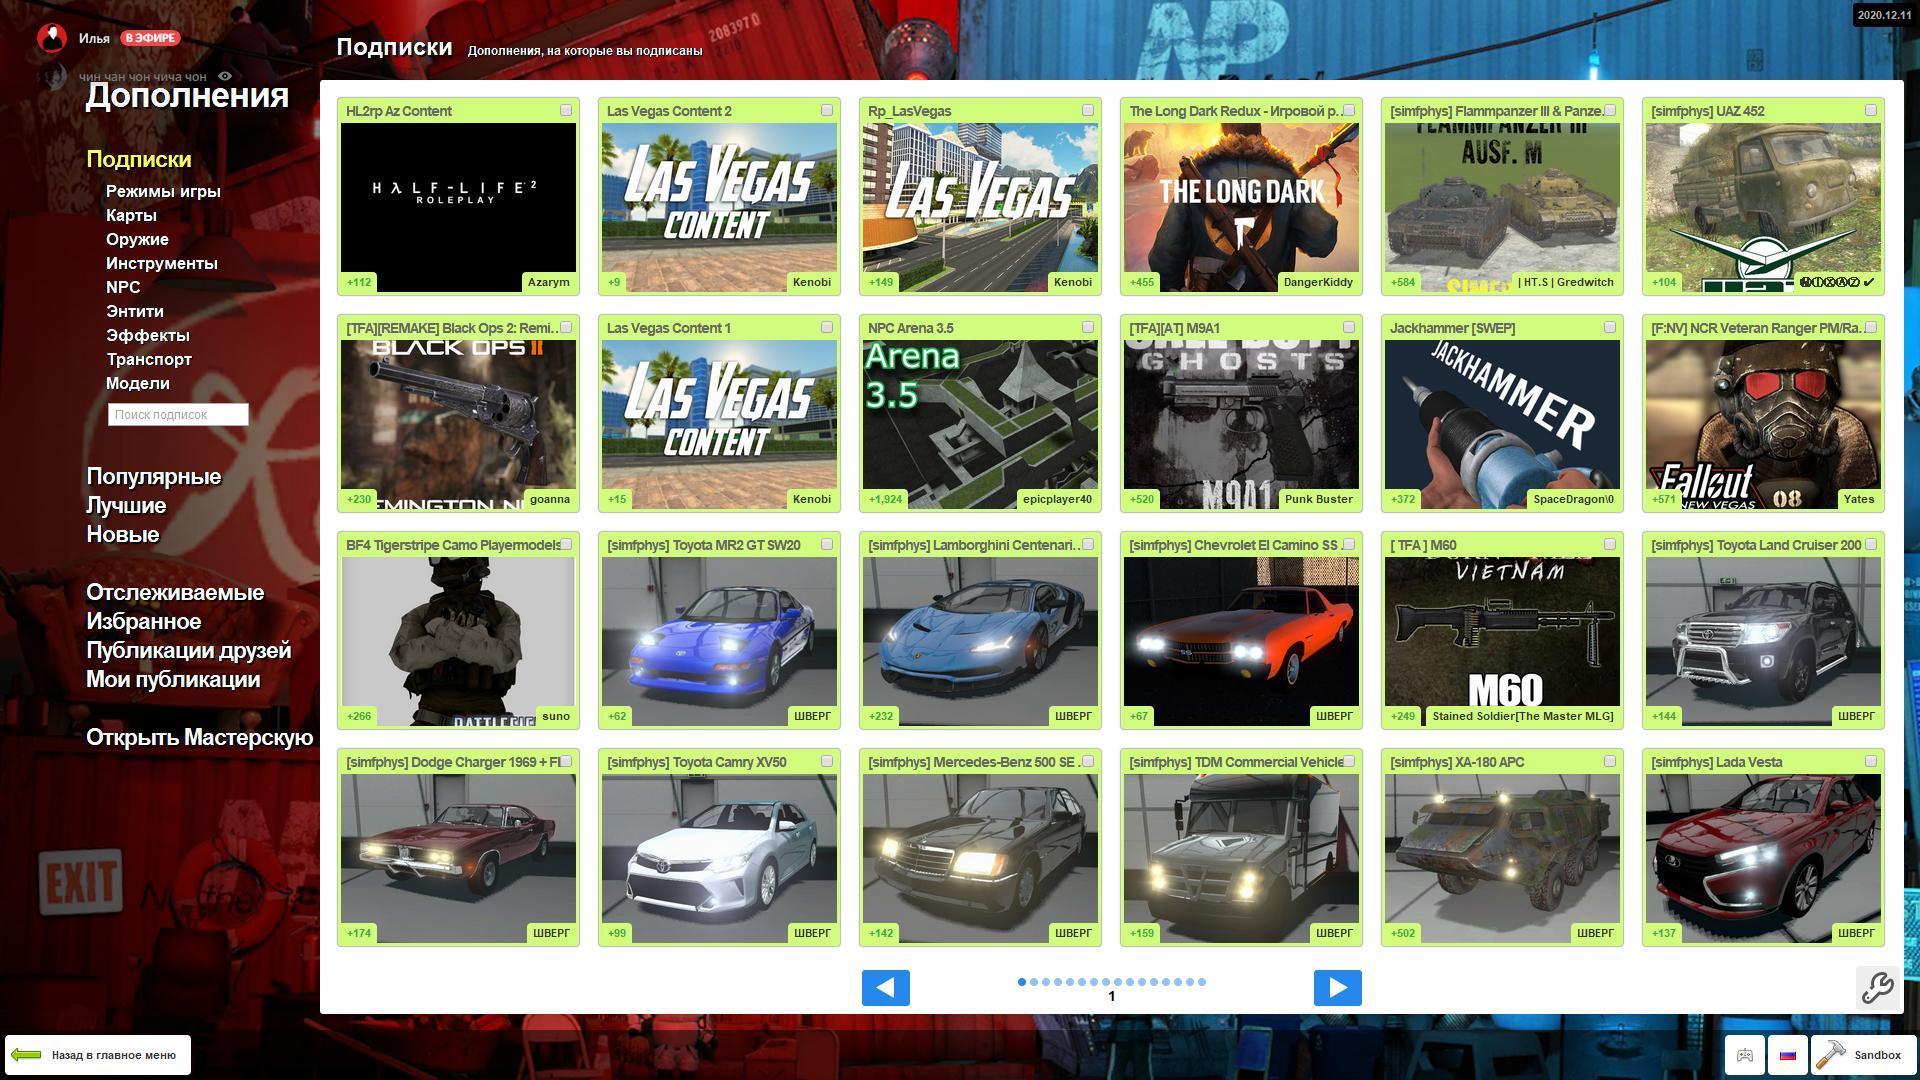Tick checkbox on Jackhammer [SWEP]
1920x1080 pixels.
pos(1610,327)
